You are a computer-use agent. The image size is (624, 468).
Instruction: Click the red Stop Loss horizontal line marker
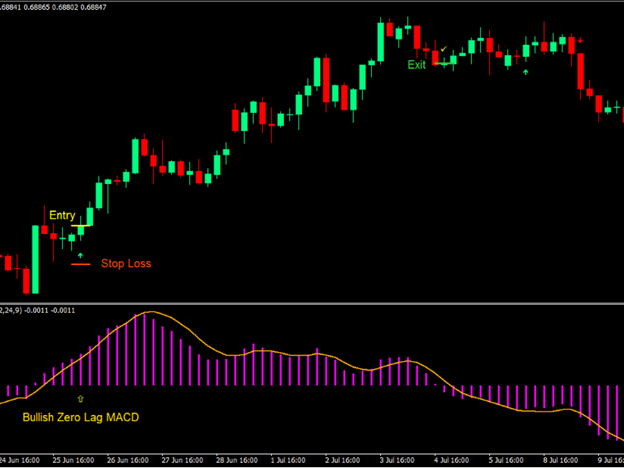click(80, 265)
